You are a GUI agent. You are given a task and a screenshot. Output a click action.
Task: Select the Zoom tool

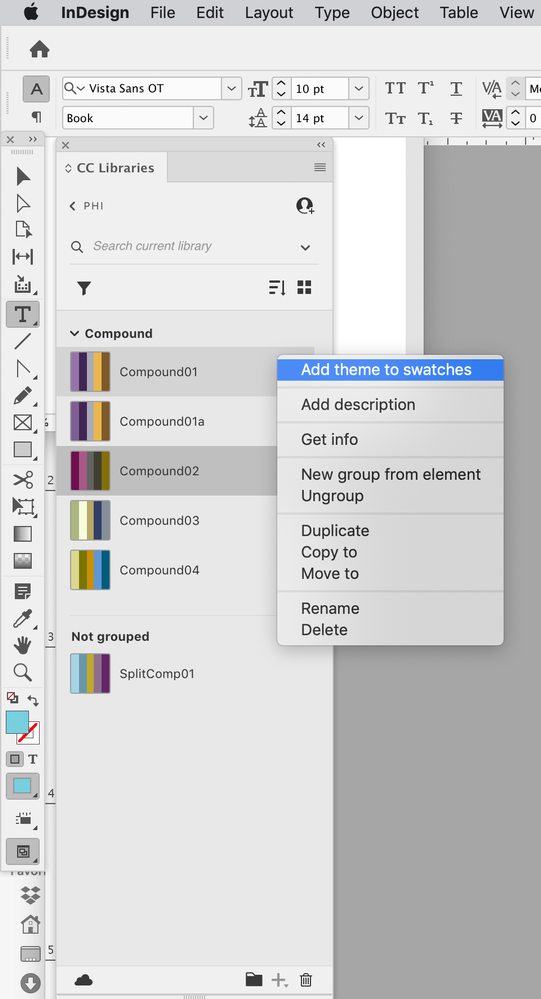coord(23,672)
